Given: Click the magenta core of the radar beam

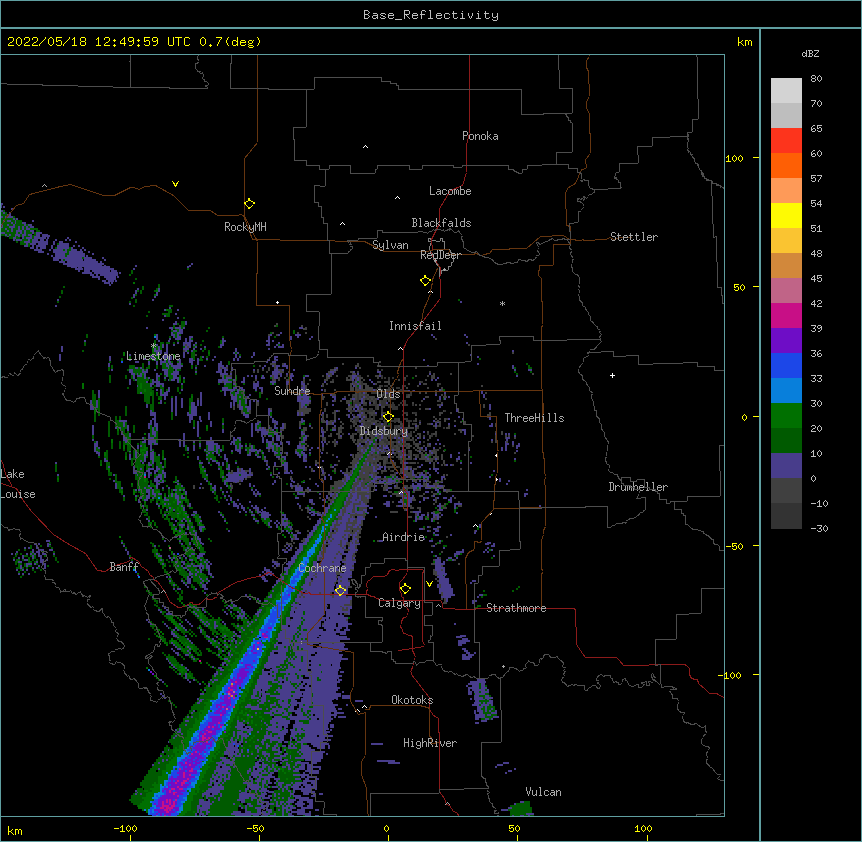Looking at the screenshot, I should tap(205, 736).
